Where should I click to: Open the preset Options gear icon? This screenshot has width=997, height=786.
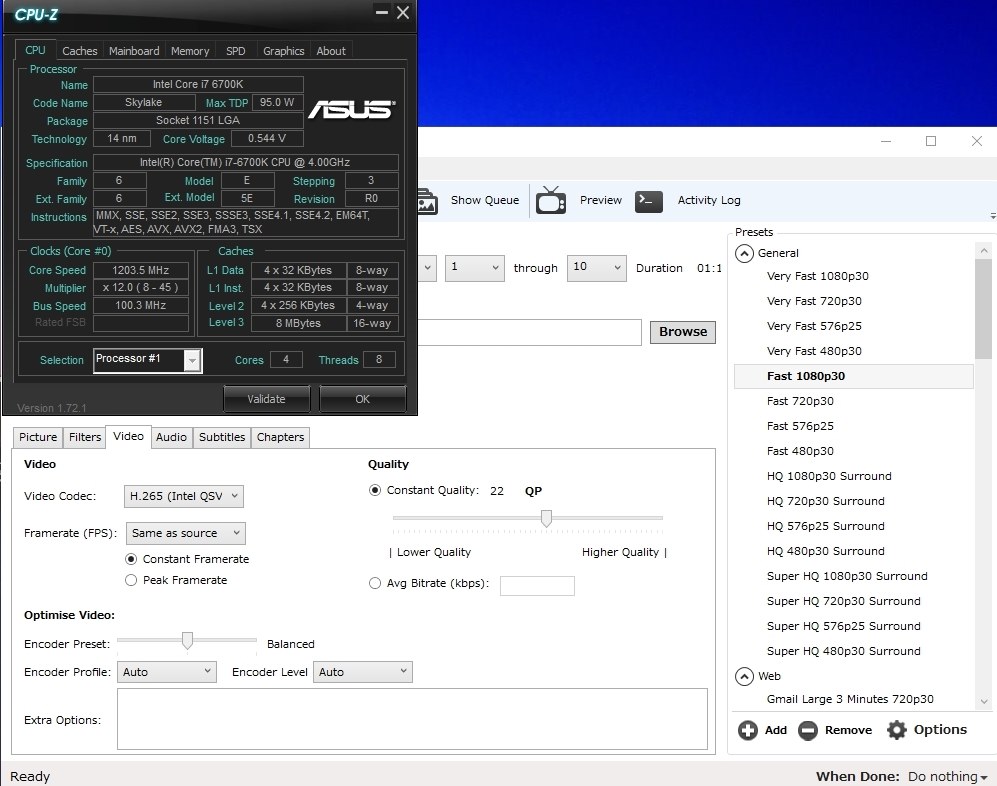pyautogui.click(x=897, y=730)
